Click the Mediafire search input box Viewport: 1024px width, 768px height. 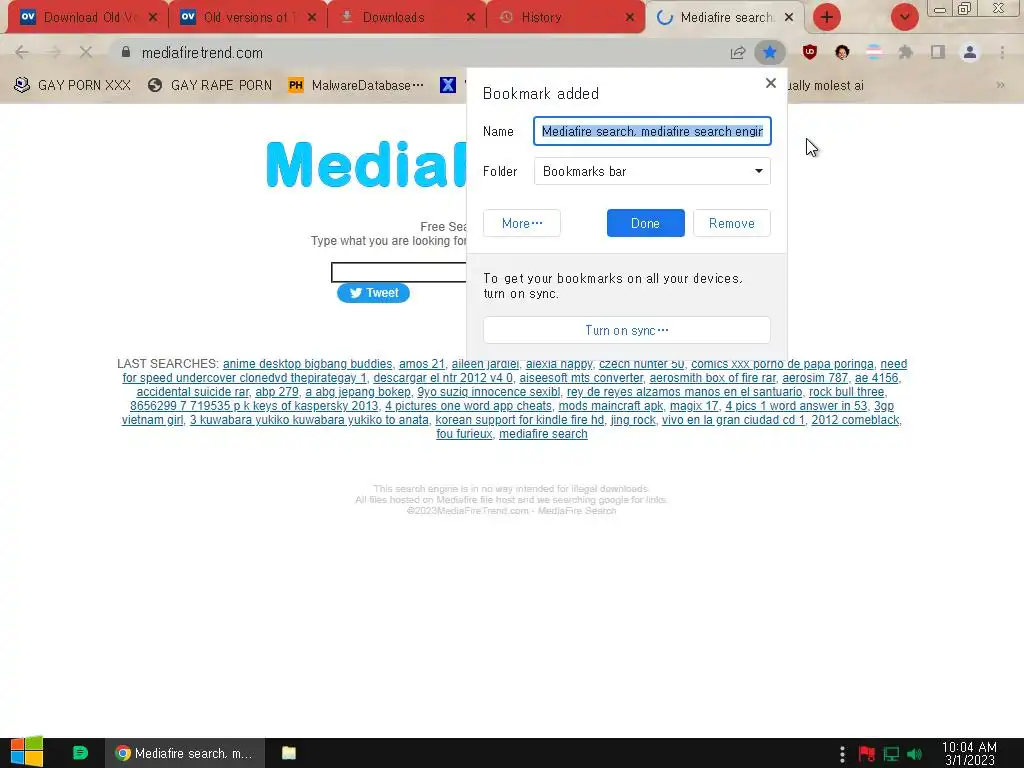click(399, 272)
